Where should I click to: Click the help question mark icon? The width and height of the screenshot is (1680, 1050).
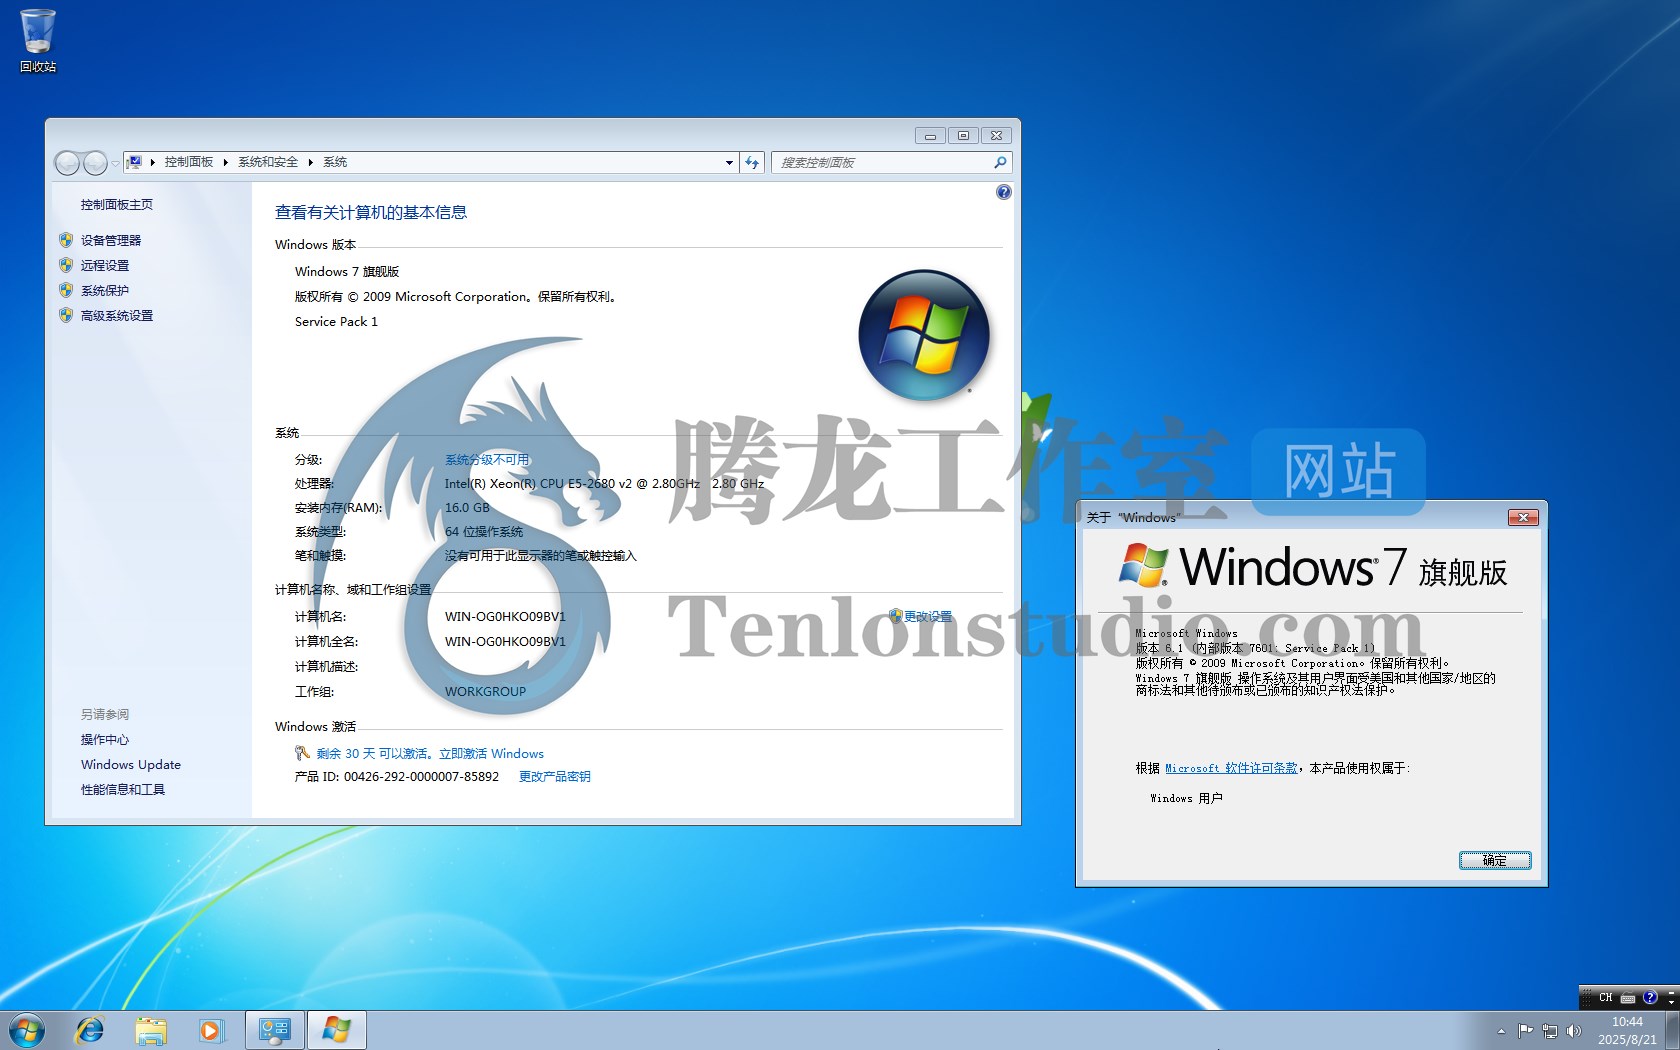pyautogui.click(x=1003, y=192)
